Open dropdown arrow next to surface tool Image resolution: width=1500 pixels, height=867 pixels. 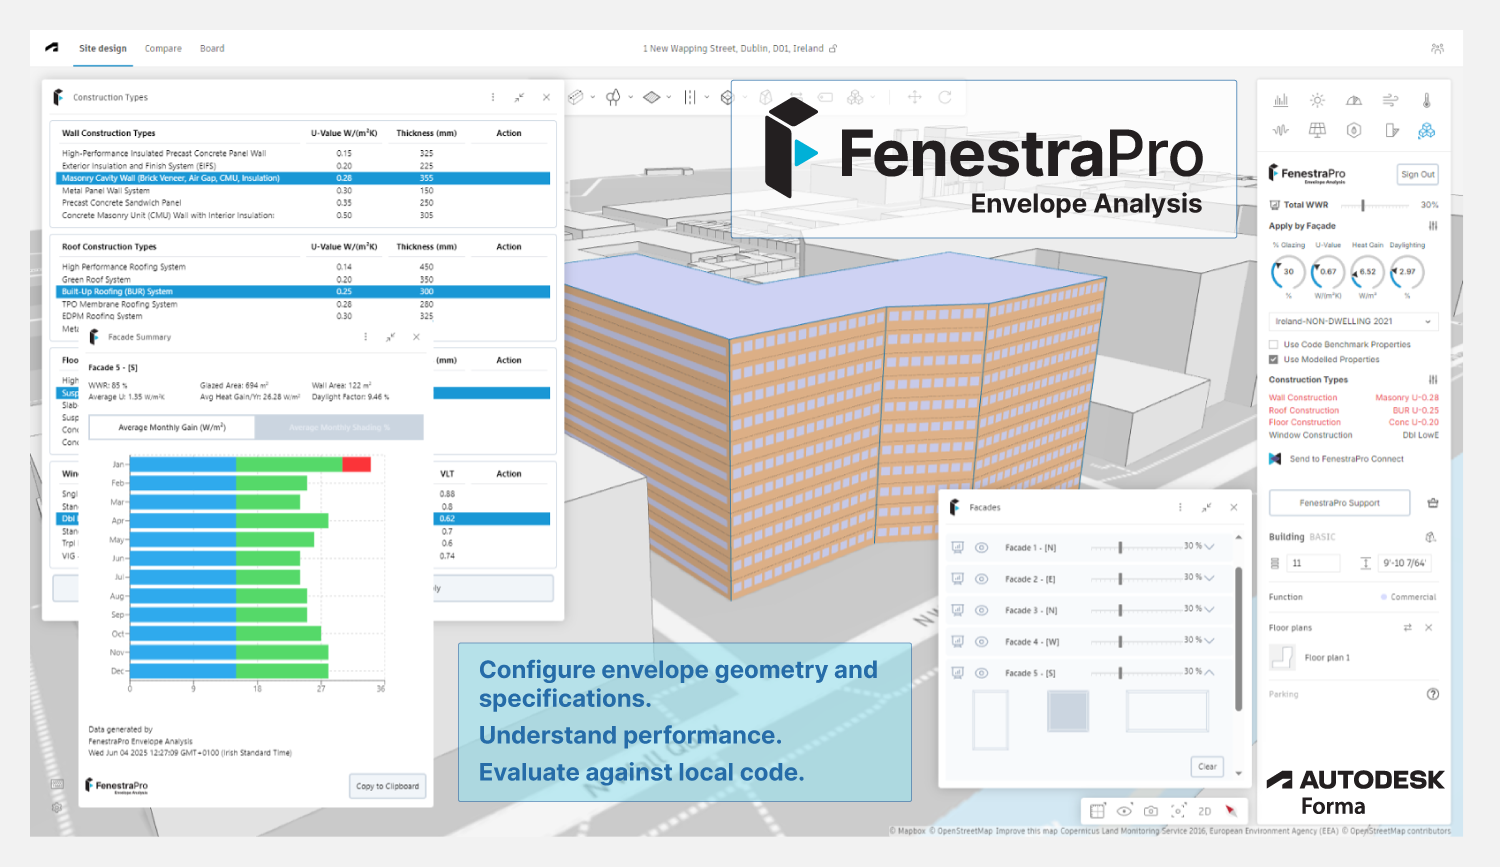tap(669, 98)
